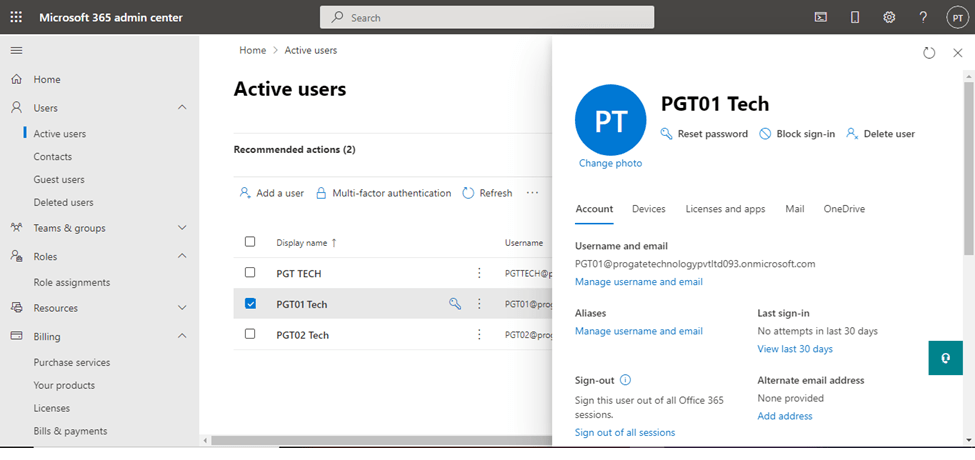Open the help question mark icon

click(x=923, y=17)
